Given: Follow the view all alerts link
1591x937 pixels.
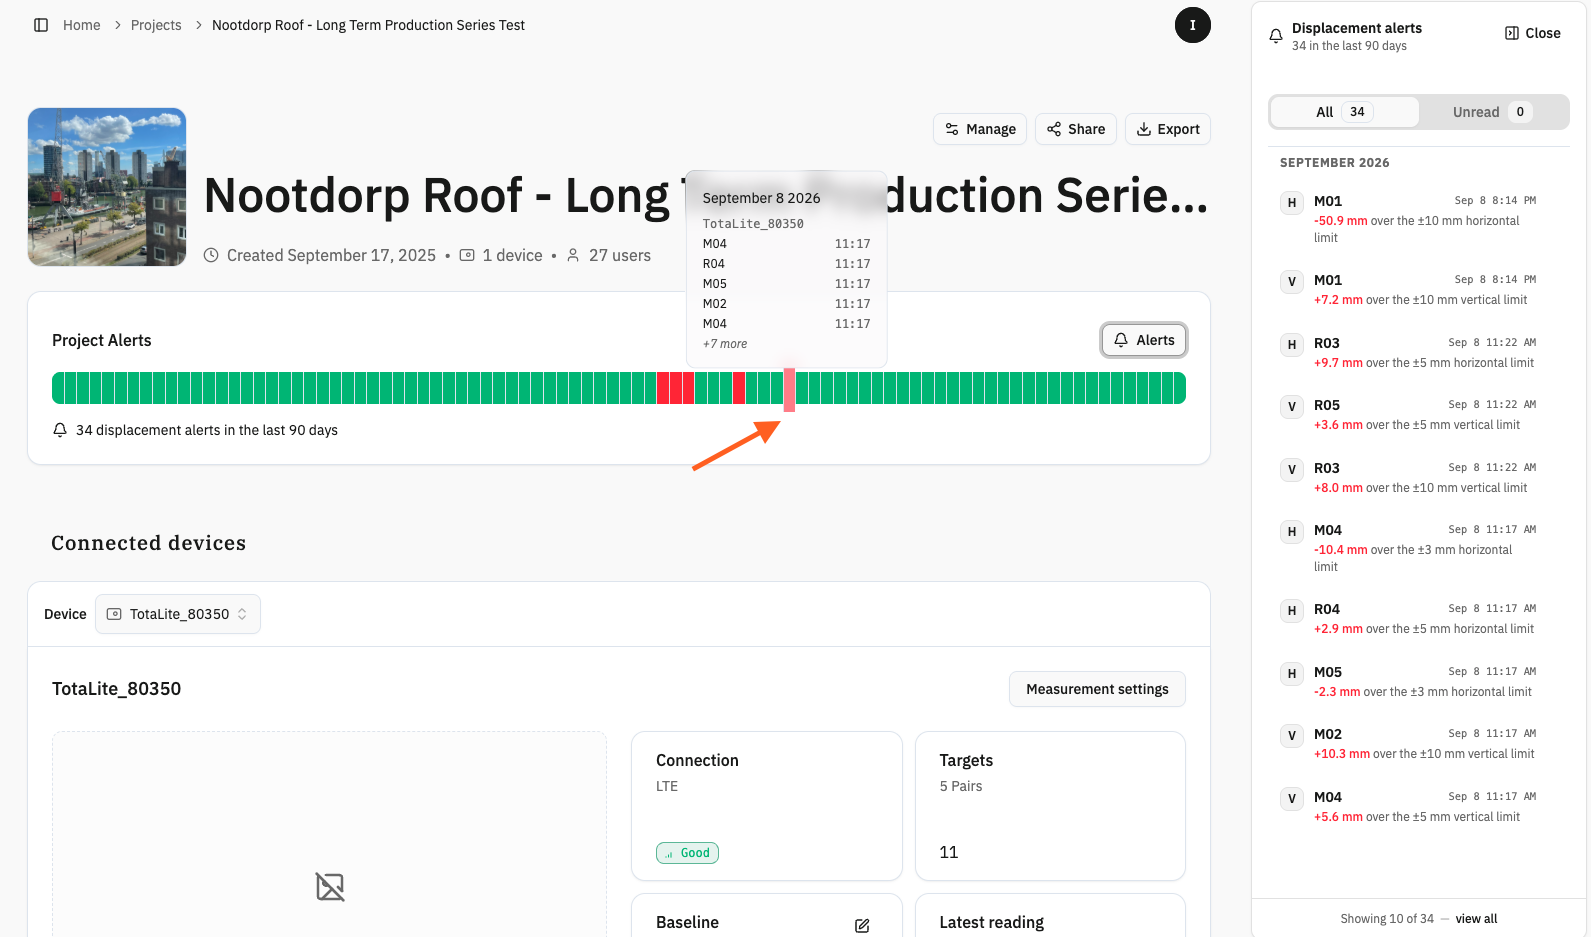Looking at the screenshot, I should 1476,919.
